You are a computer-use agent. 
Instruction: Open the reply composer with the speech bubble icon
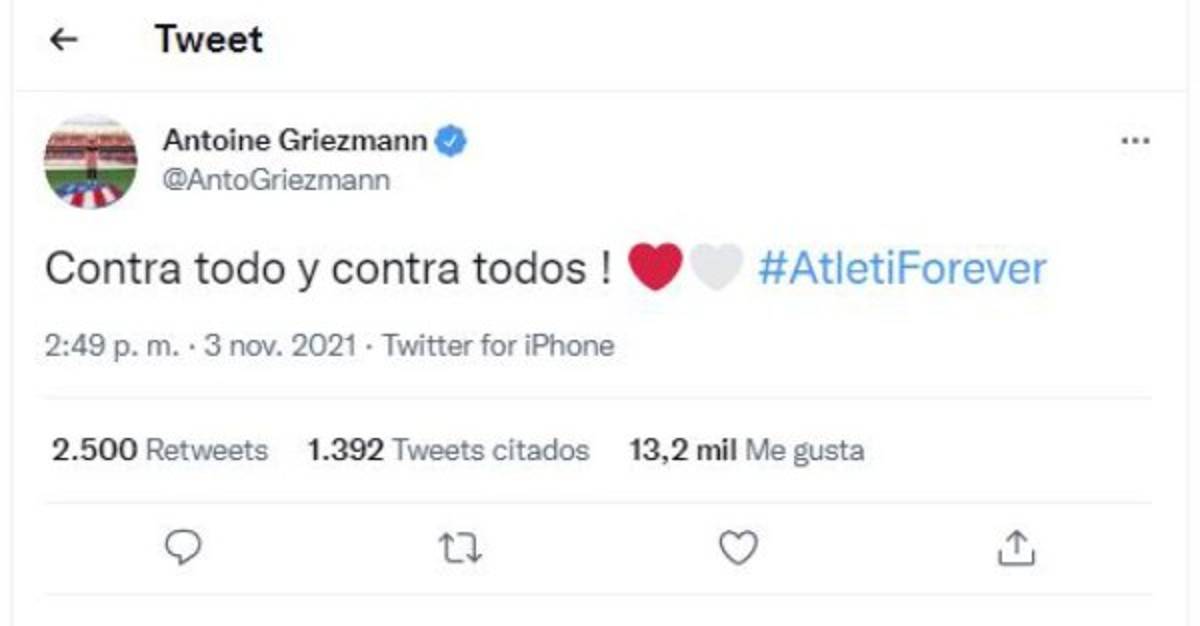coord(181,548)
